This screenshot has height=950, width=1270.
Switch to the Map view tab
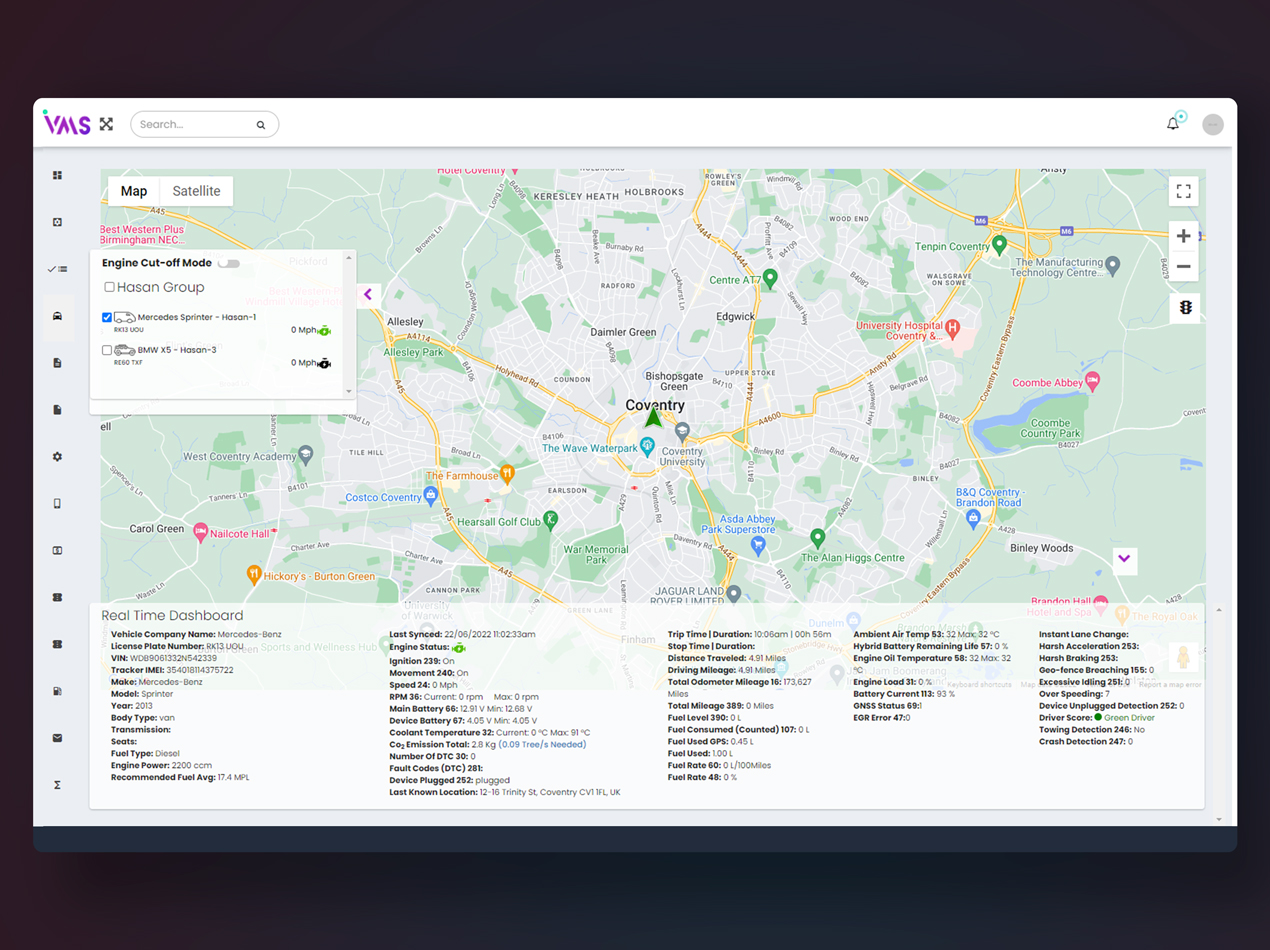tap(134, 191)
